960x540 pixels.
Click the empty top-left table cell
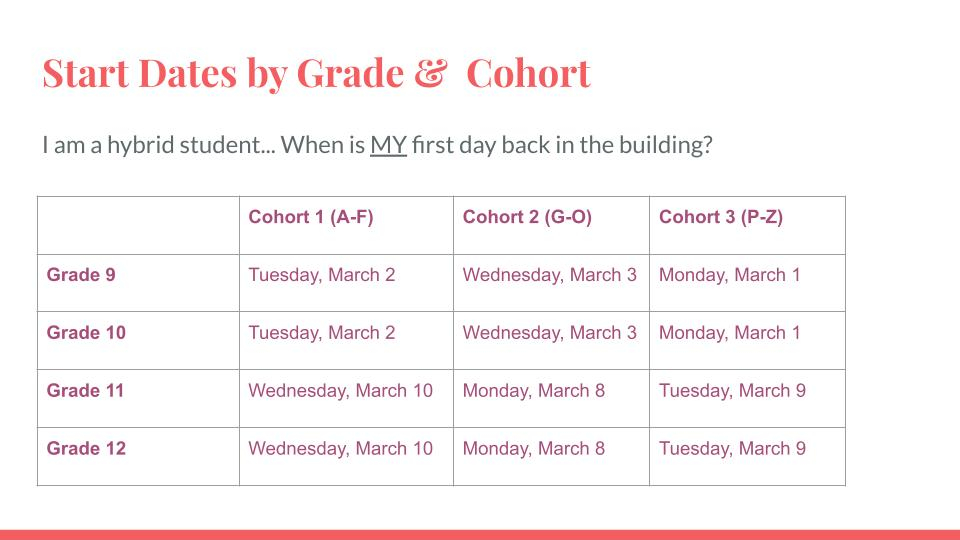click(138, 225)
